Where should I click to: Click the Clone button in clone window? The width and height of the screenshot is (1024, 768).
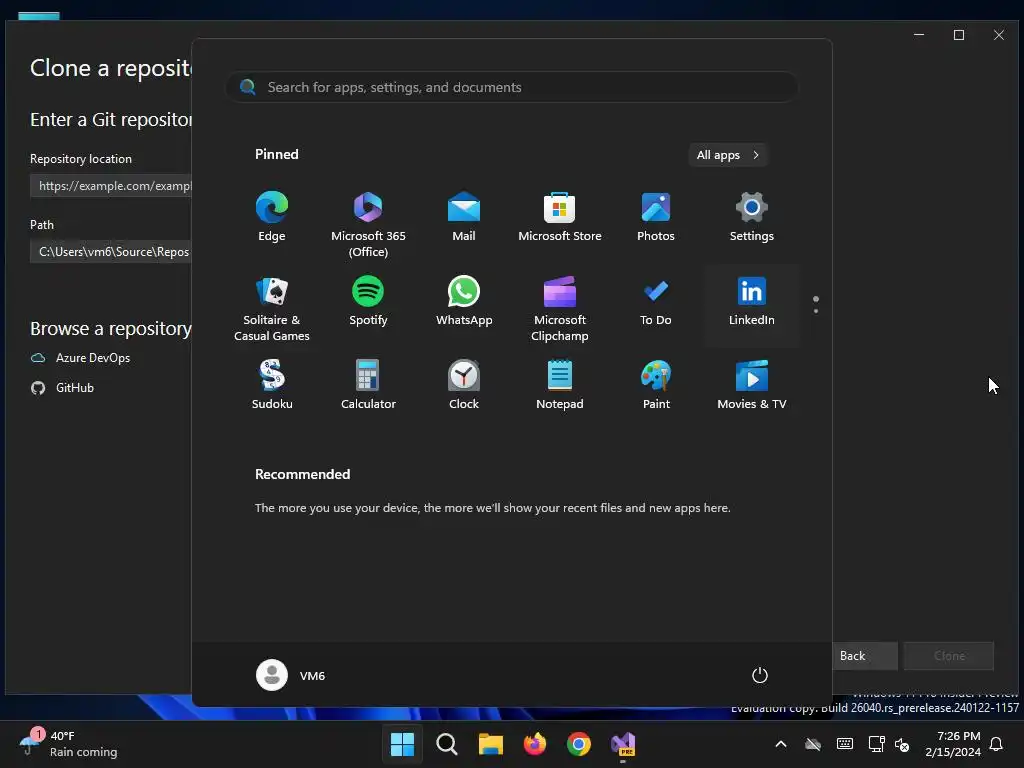[949, 656]
